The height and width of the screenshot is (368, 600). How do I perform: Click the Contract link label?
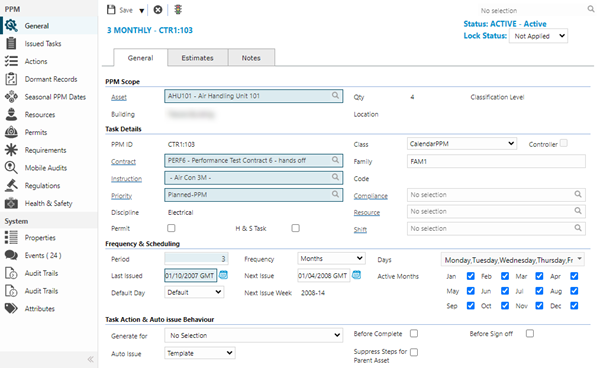pyautogui.click(x=123, y=161)
